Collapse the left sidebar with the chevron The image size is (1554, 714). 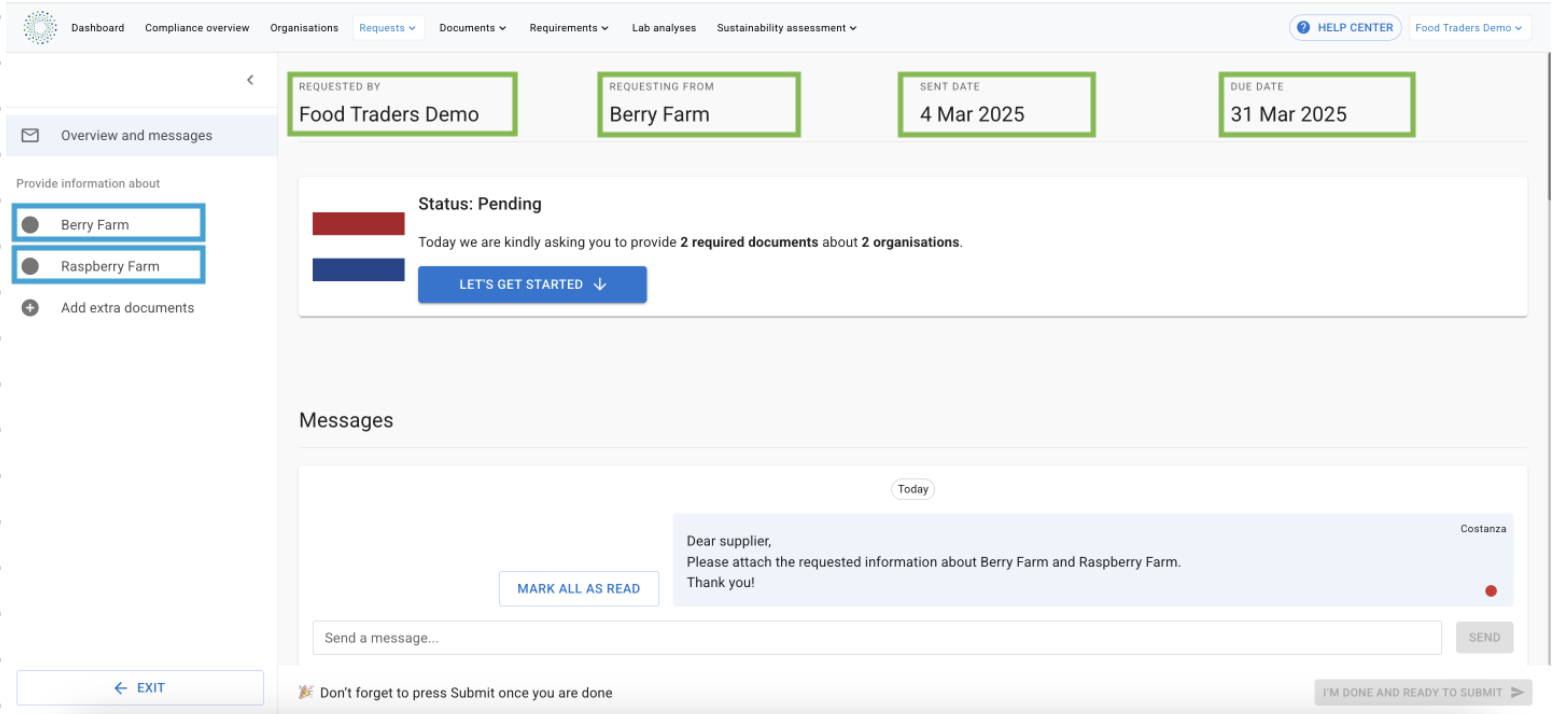[250, 80]
